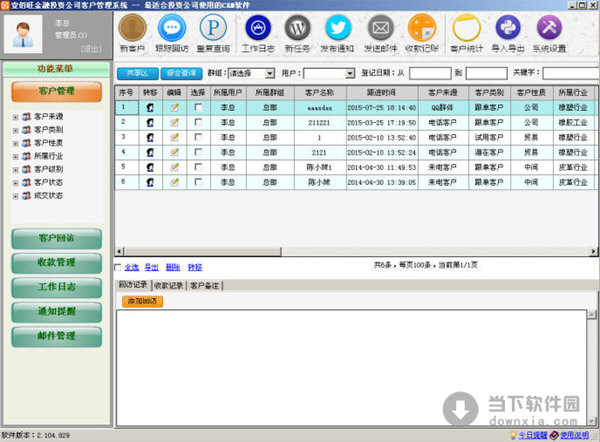Image resolution: width=600 pixels, height=442 pixels.
Task: Open 发布通知 Twitter bird icon
Action: click(339, 29)
